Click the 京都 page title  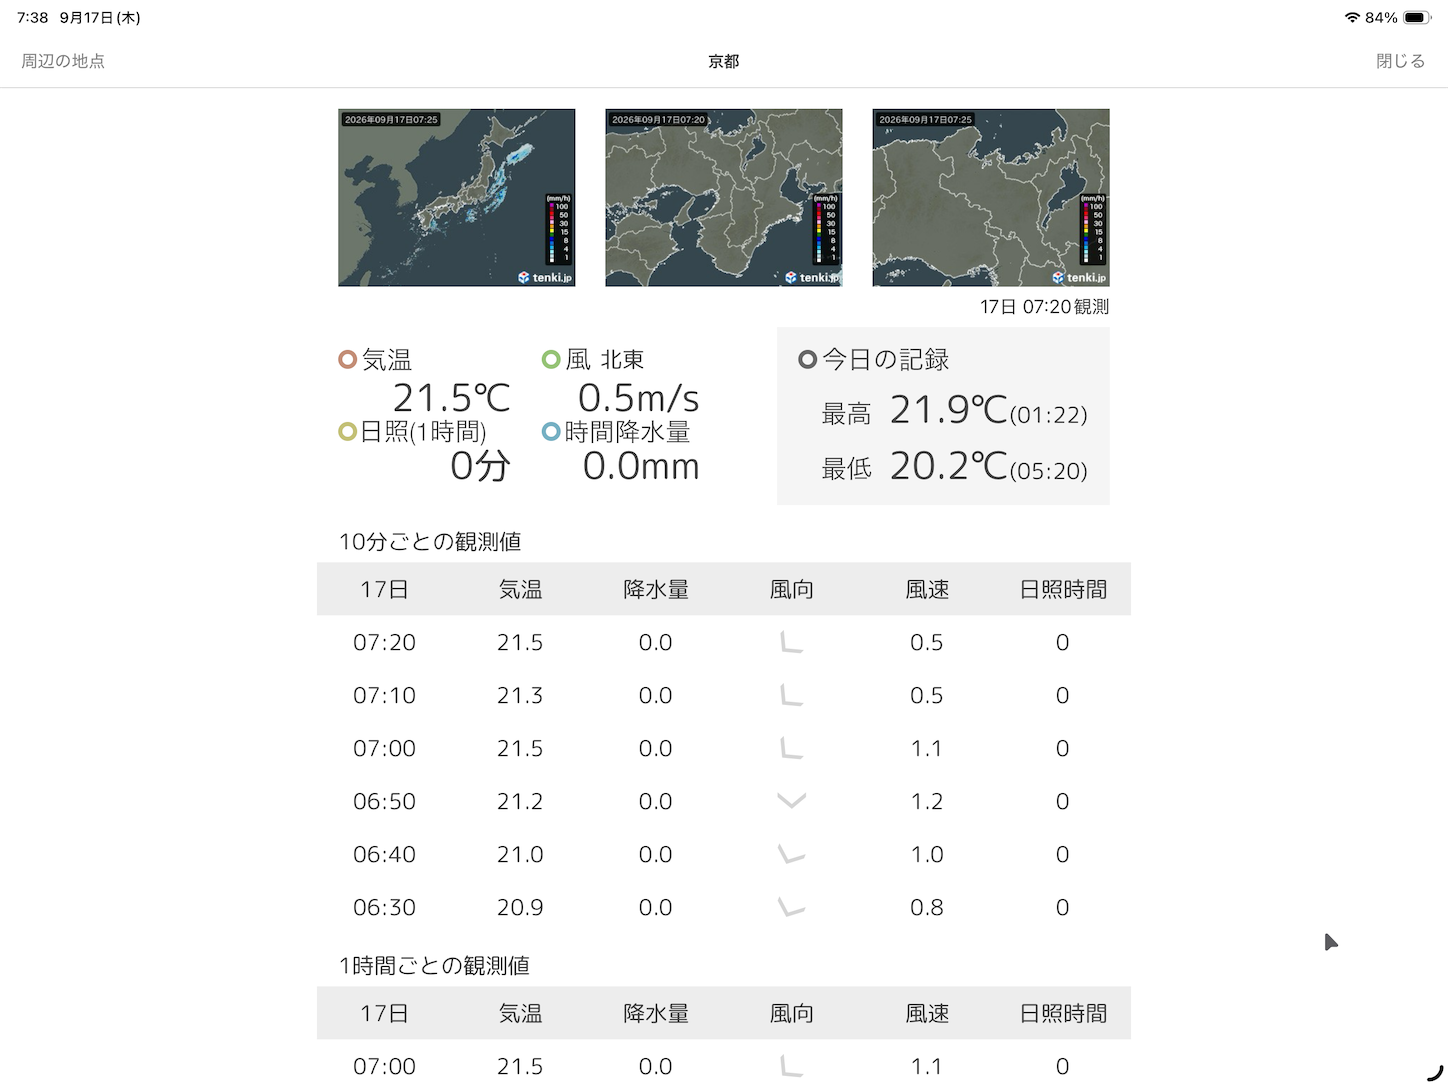pos(724,61)
